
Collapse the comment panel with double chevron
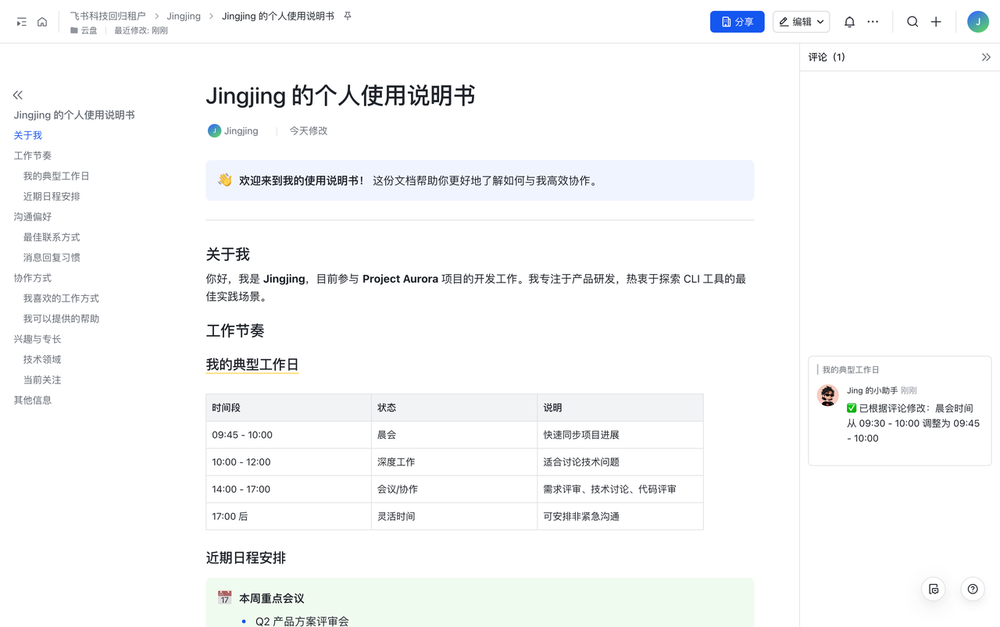pyautogui.click(x=986, y=57)
